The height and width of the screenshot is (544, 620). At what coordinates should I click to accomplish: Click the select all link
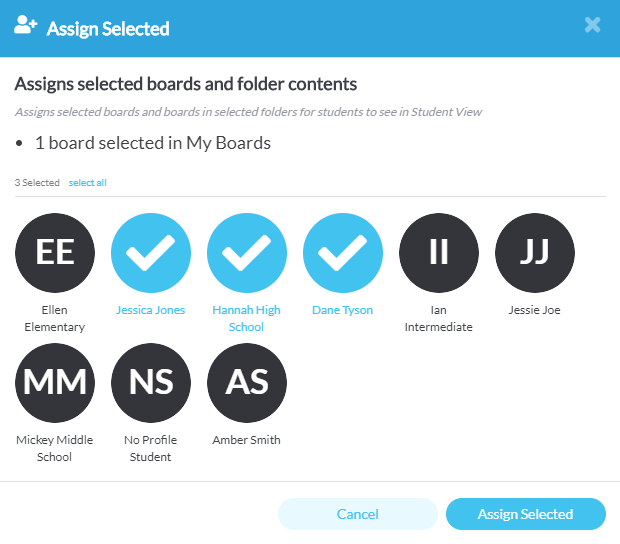pyautogui.click(x=87, y=183)
